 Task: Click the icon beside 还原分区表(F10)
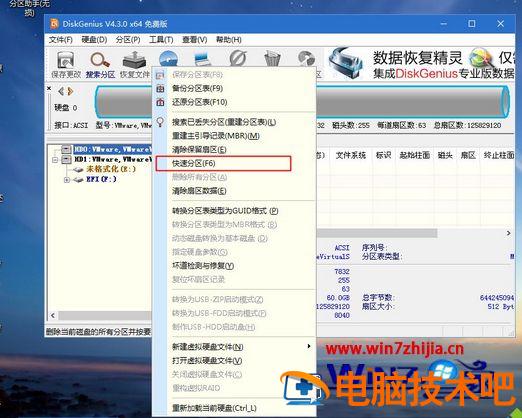click(x=160, y=102)
